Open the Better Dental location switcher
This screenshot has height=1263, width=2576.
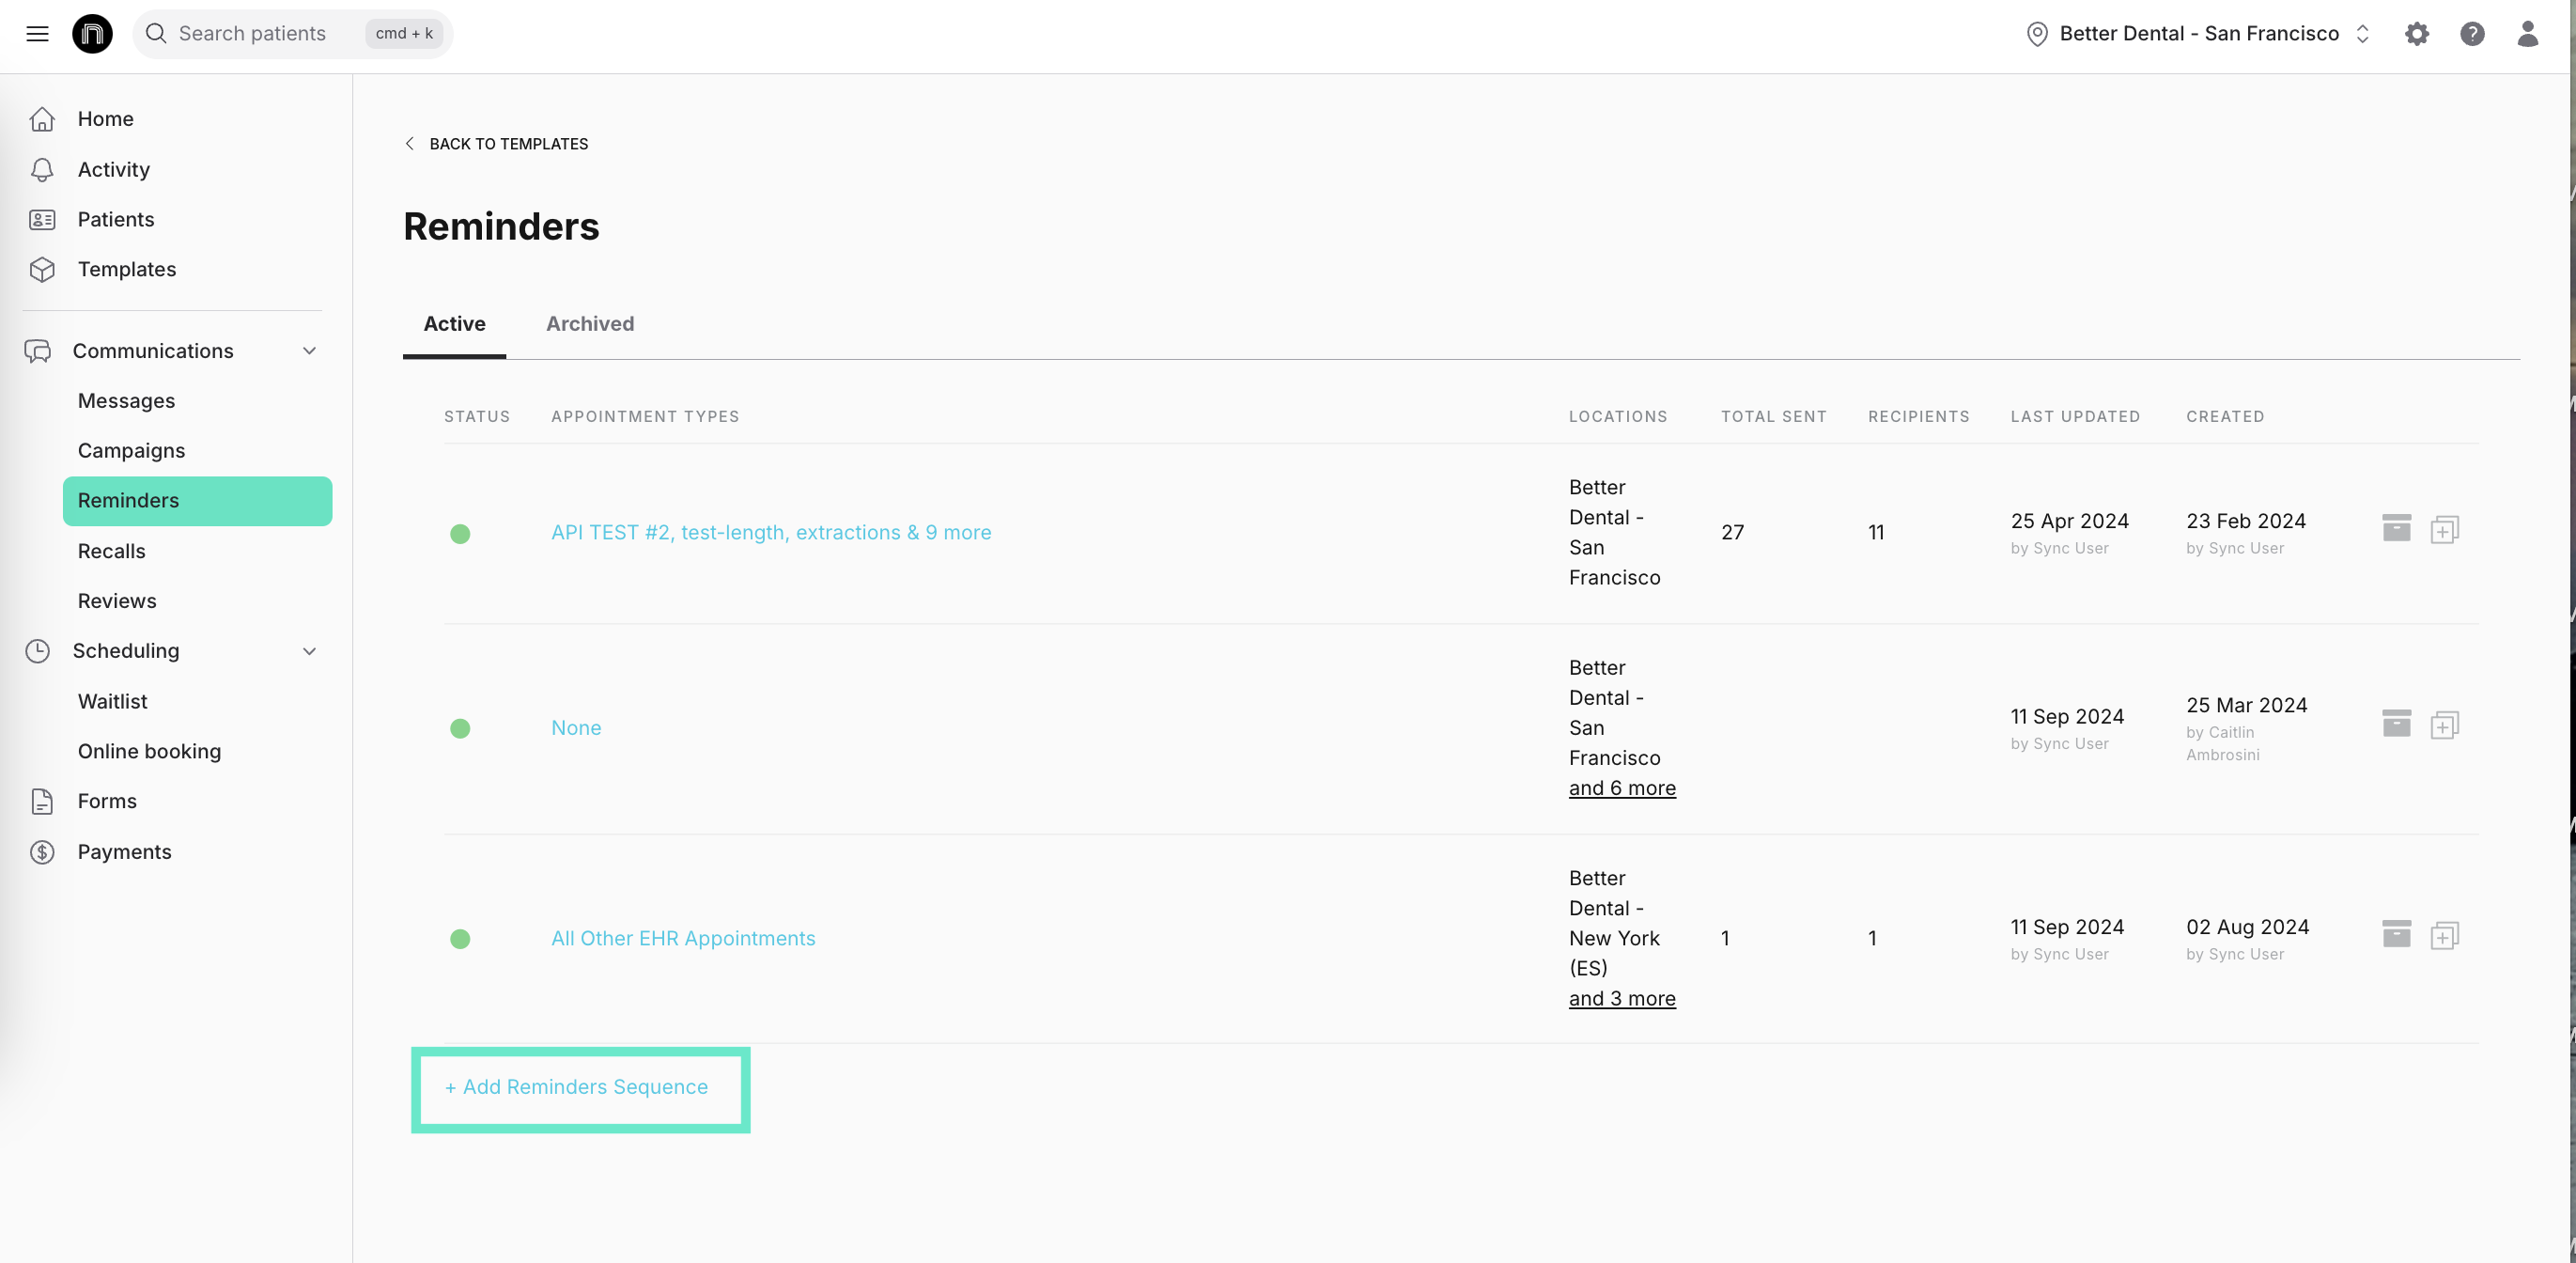tap(2198, 34)
